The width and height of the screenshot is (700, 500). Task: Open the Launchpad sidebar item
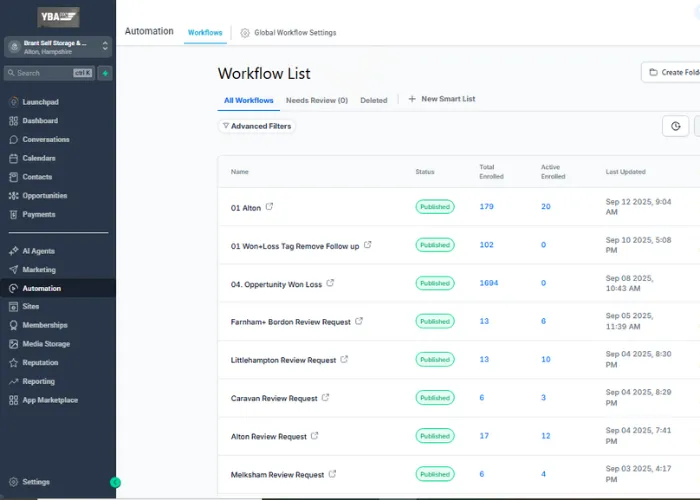click(40, 102)
